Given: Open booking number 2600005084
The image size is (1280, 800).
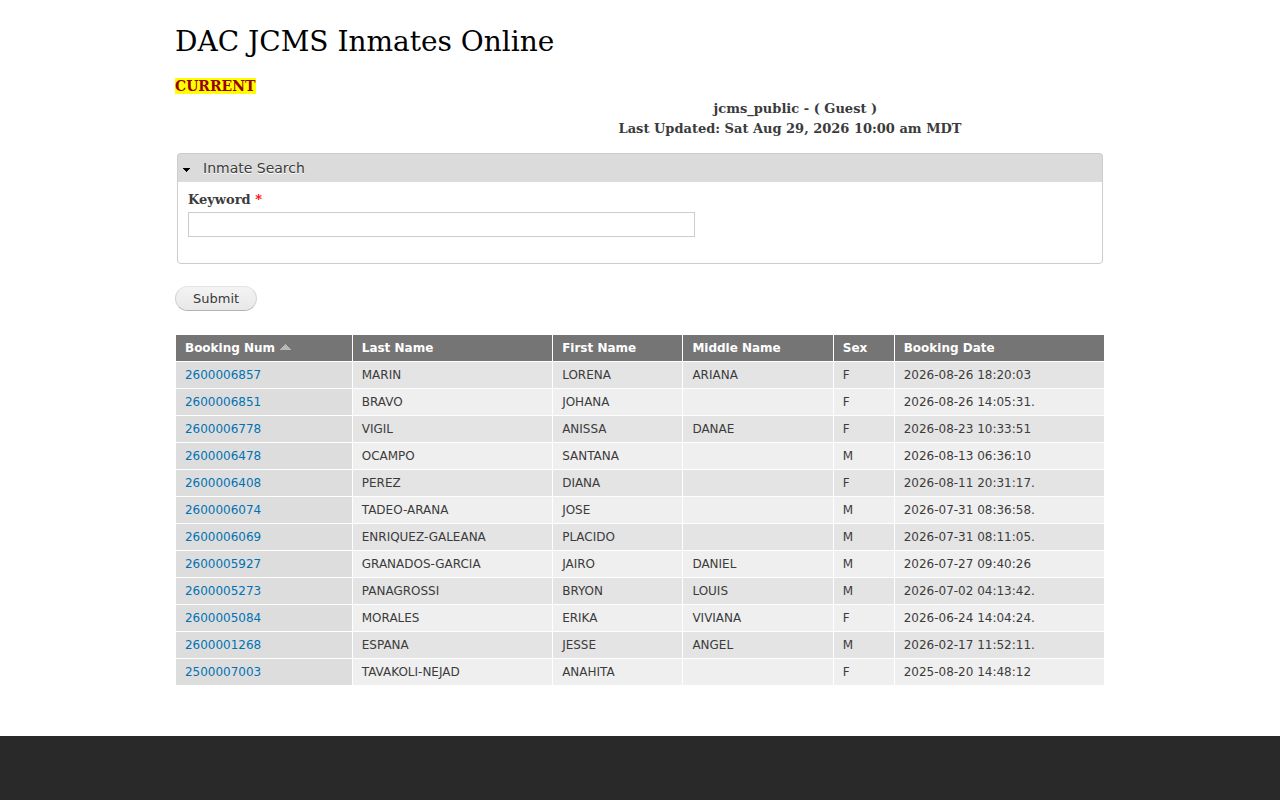Looking at the screenshot, I should click(x=223, y=618).
